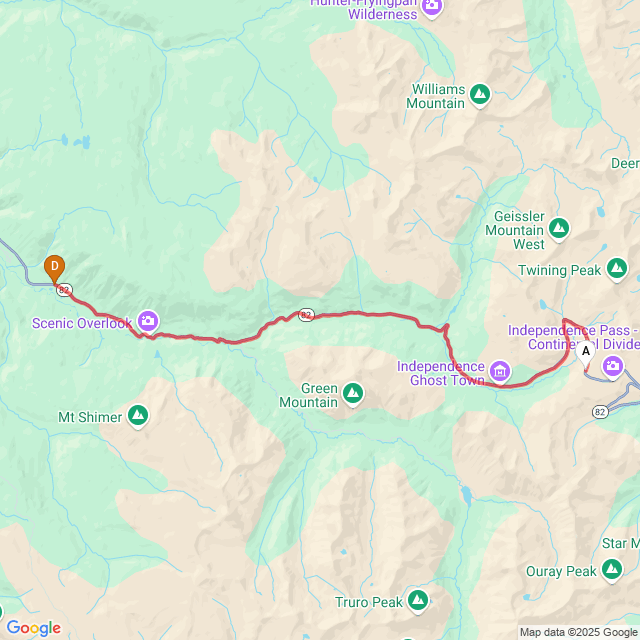Select the Scenic Overlook camera icon
This screenshot has height=640, width=640.
[x=148, y=322]
